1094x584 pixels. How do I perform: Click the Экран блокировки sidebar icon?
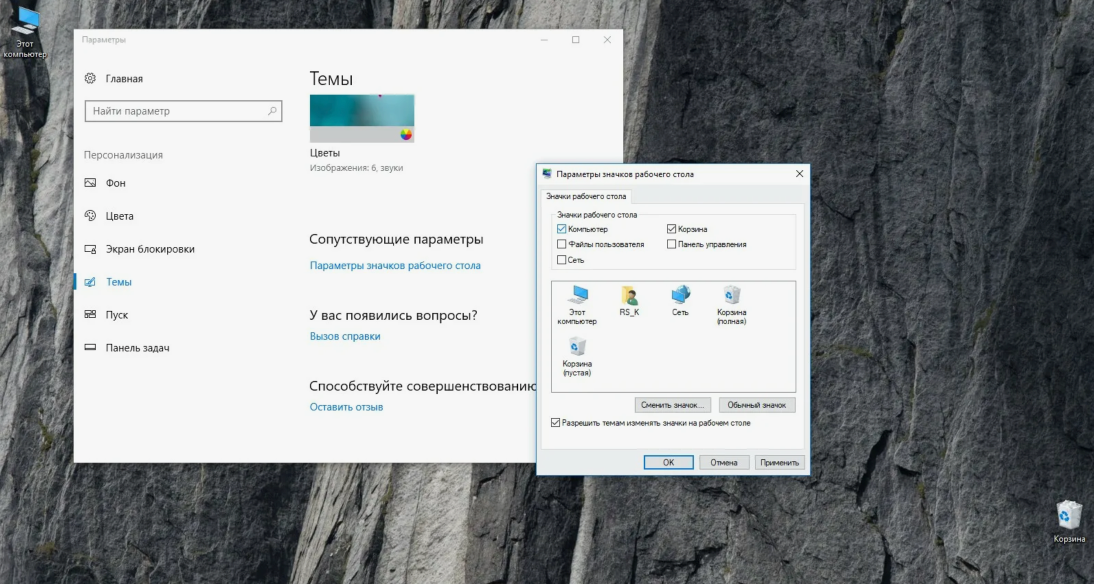92,248
